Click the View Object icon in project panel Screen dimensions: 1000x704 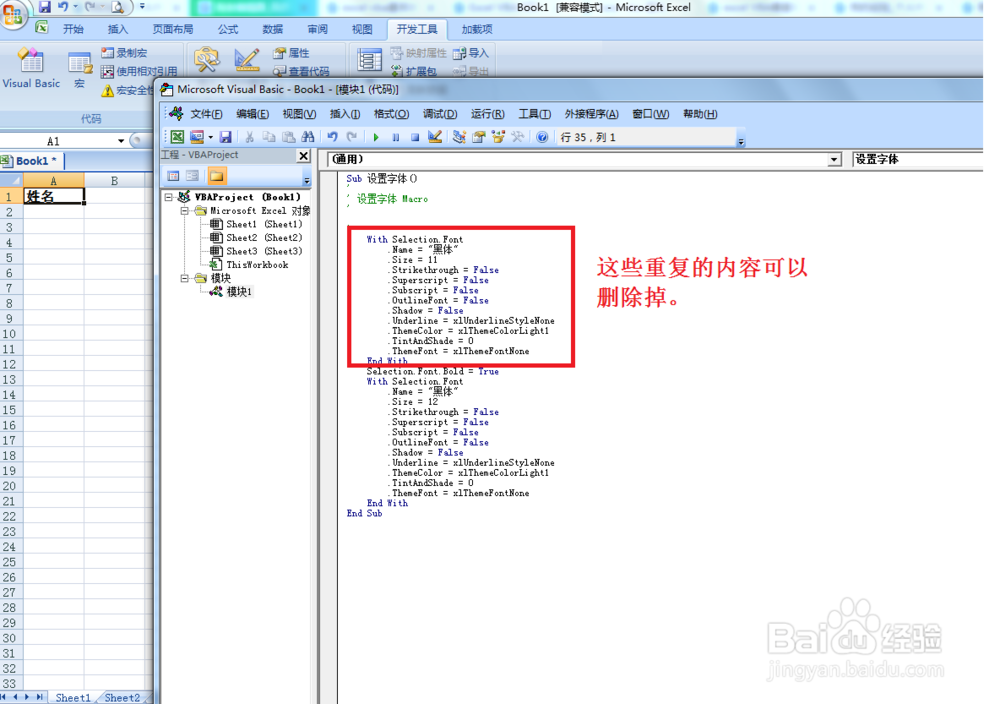click(x=192, y=176)
